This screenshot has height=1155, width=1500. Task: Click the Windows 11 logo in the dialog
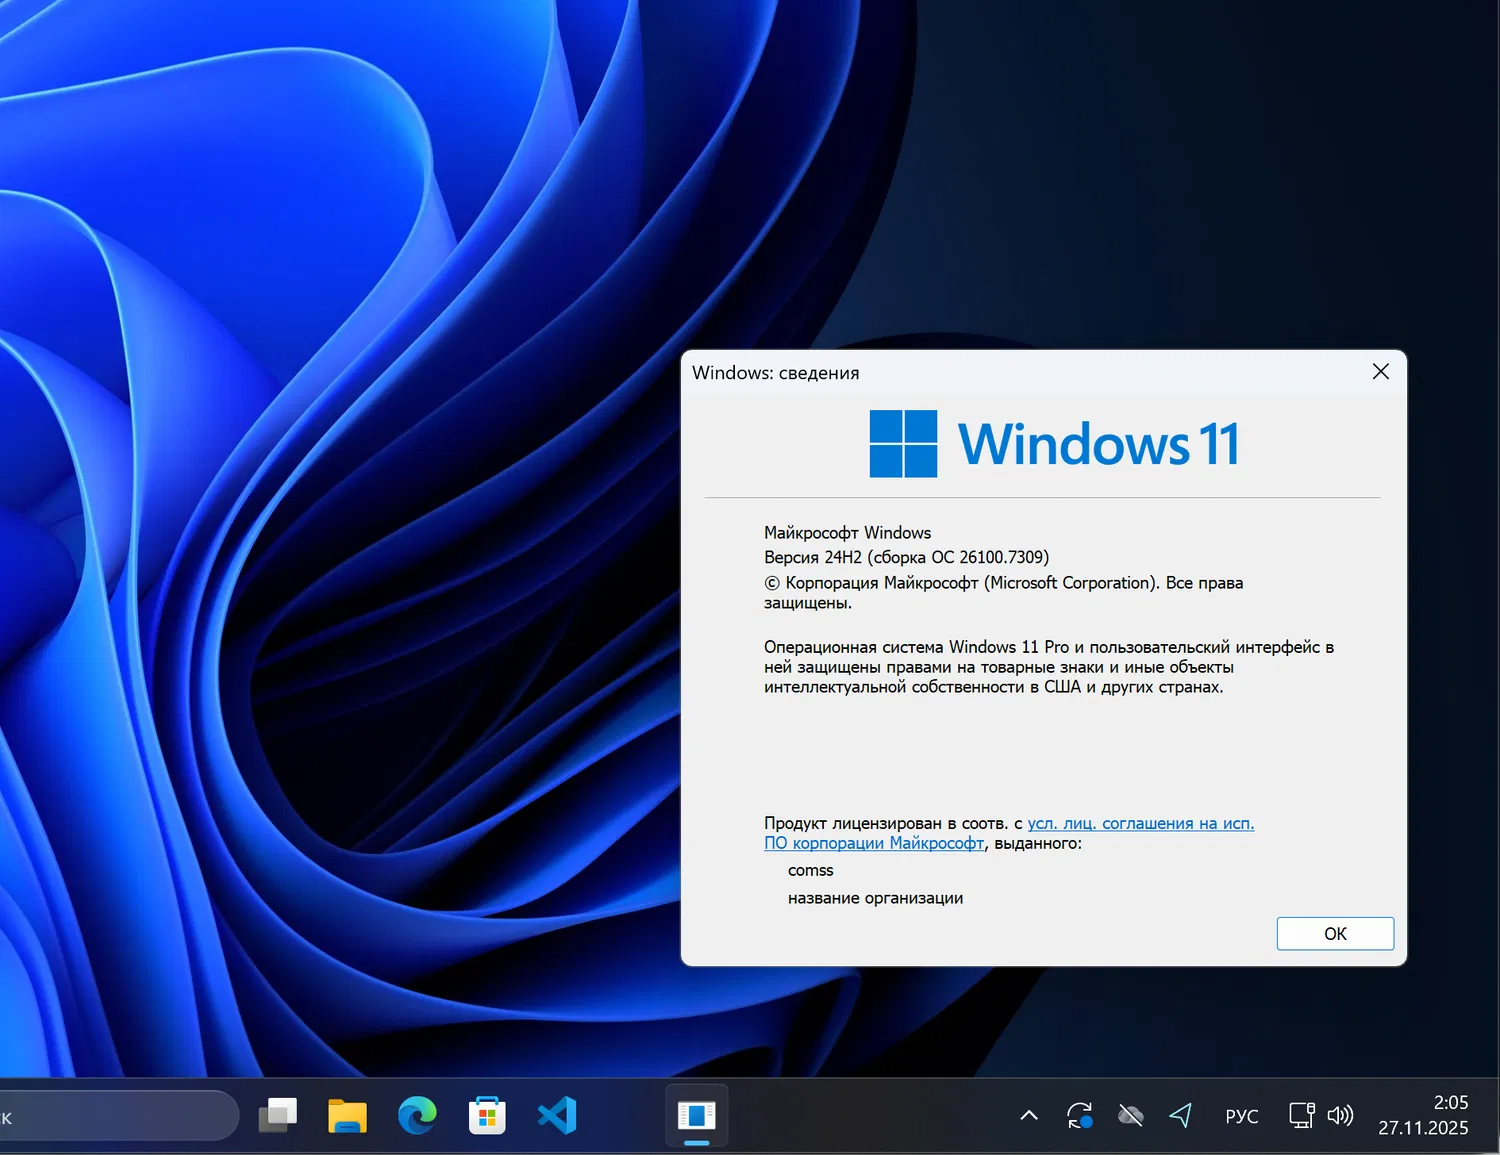pos(904,443)
